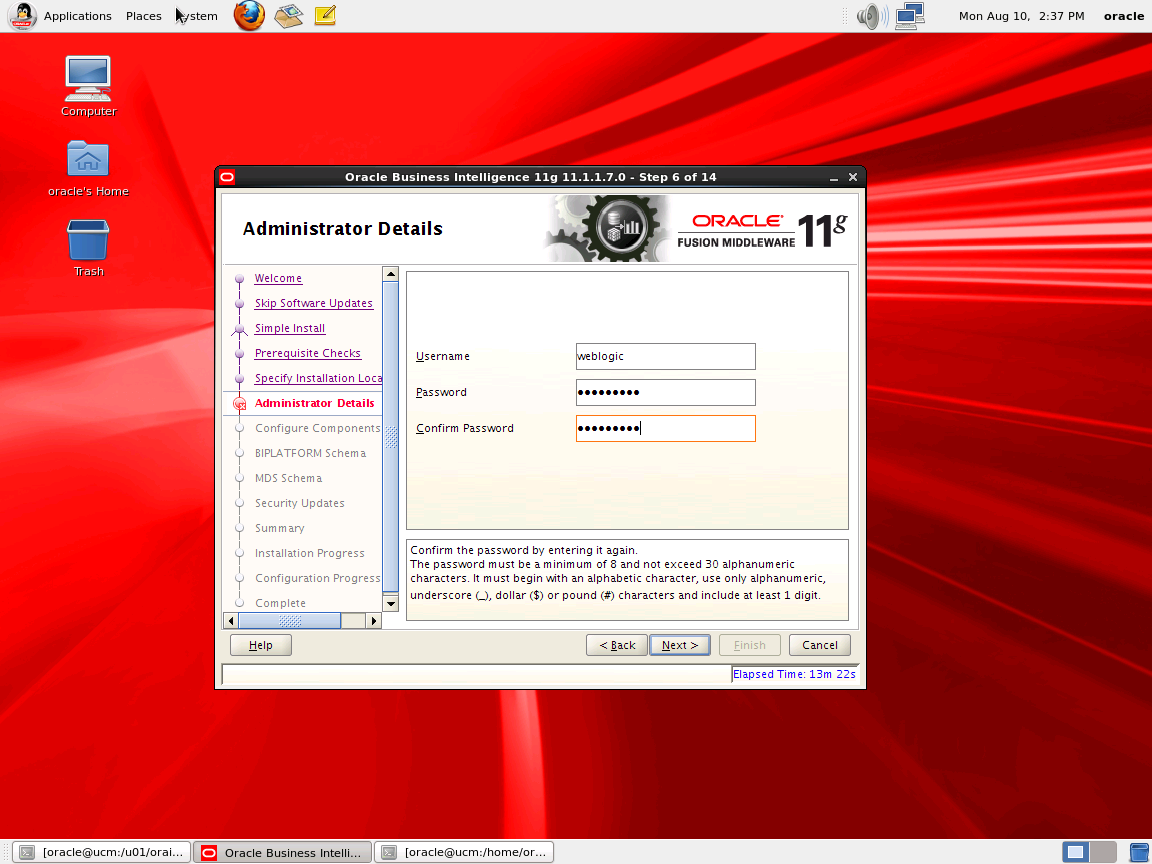The image size is (1152, 864).
Task: Switch to the oracle@ucm:/home/or terminal task
Action: [x=464, y=852]
